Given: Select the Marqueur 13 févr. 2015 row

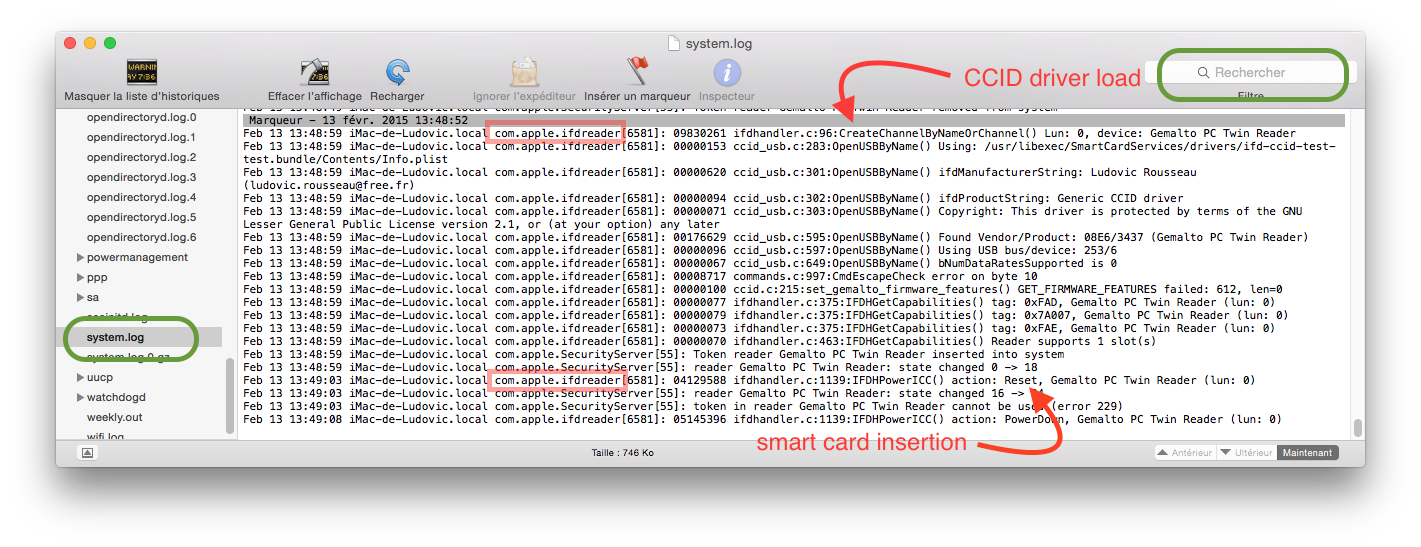Looking at the screenshot, I should pos(794,120).
